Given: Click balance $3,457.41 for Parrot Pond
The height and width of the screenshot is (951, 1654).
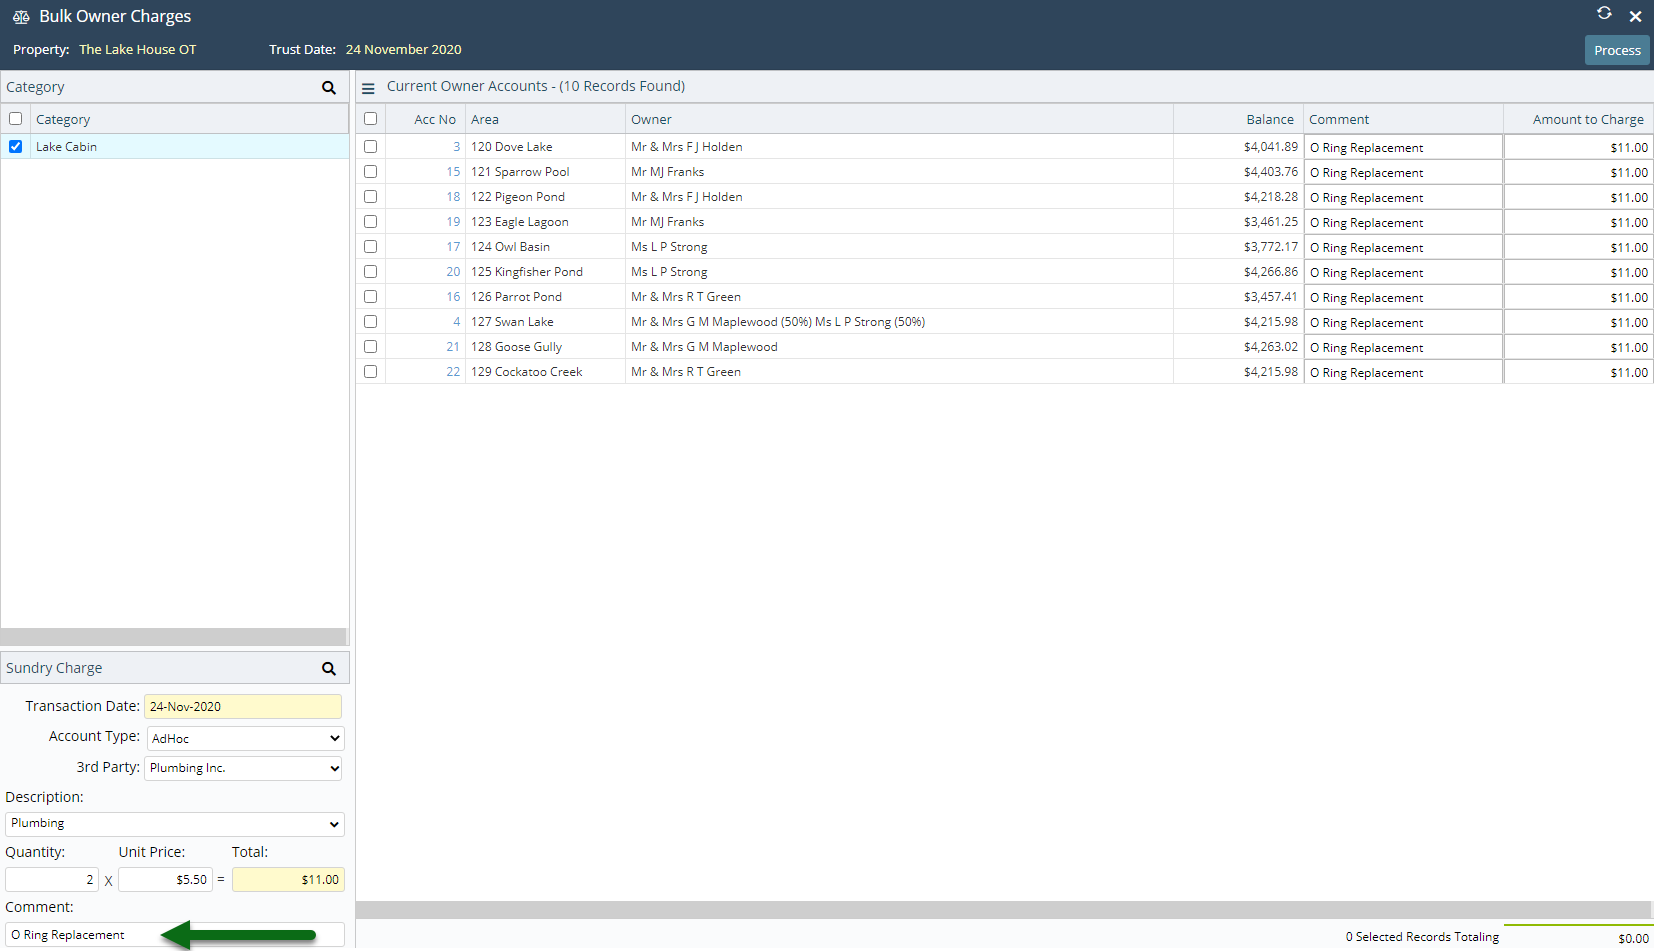Looking at the screenshot, I should (x=1270, y=297).
